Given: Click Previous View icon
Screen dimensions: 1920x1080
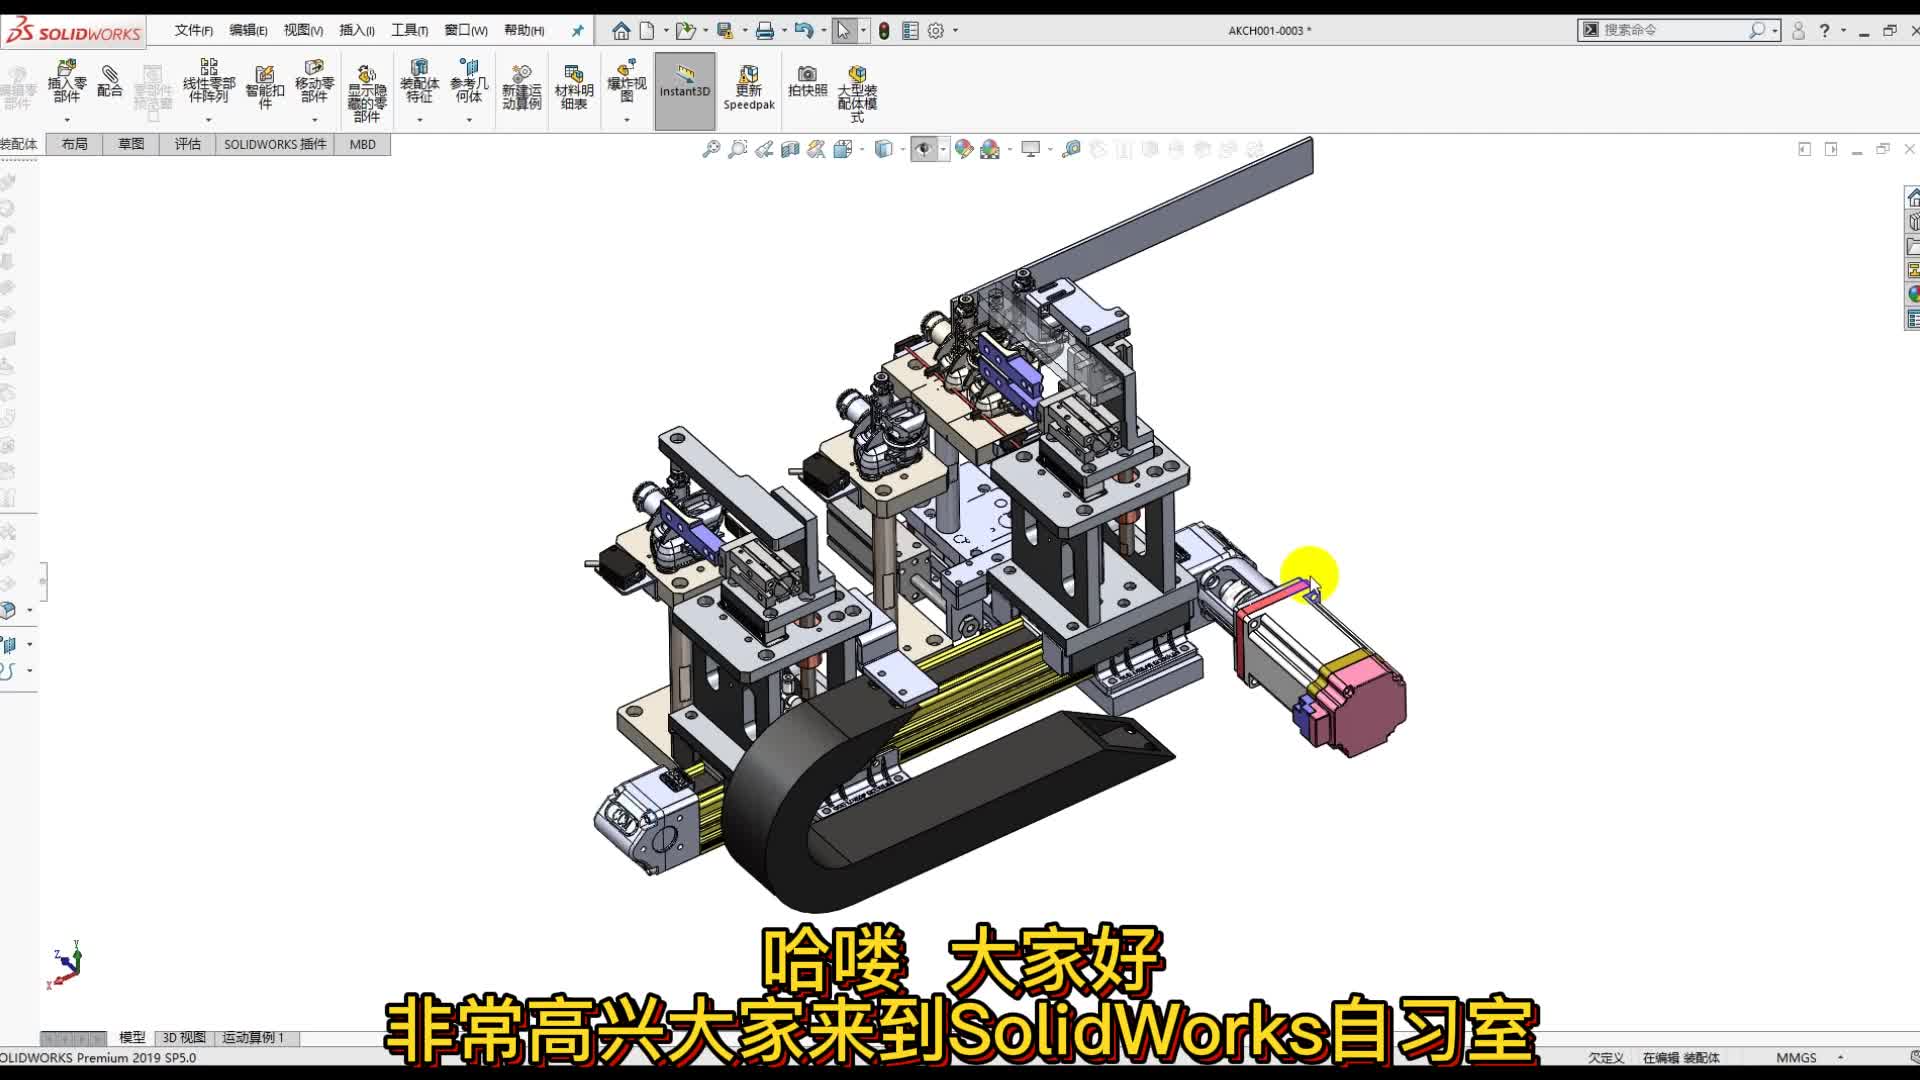Looking at the screenshot, I should pyautogui.click(x=764, y=149).
